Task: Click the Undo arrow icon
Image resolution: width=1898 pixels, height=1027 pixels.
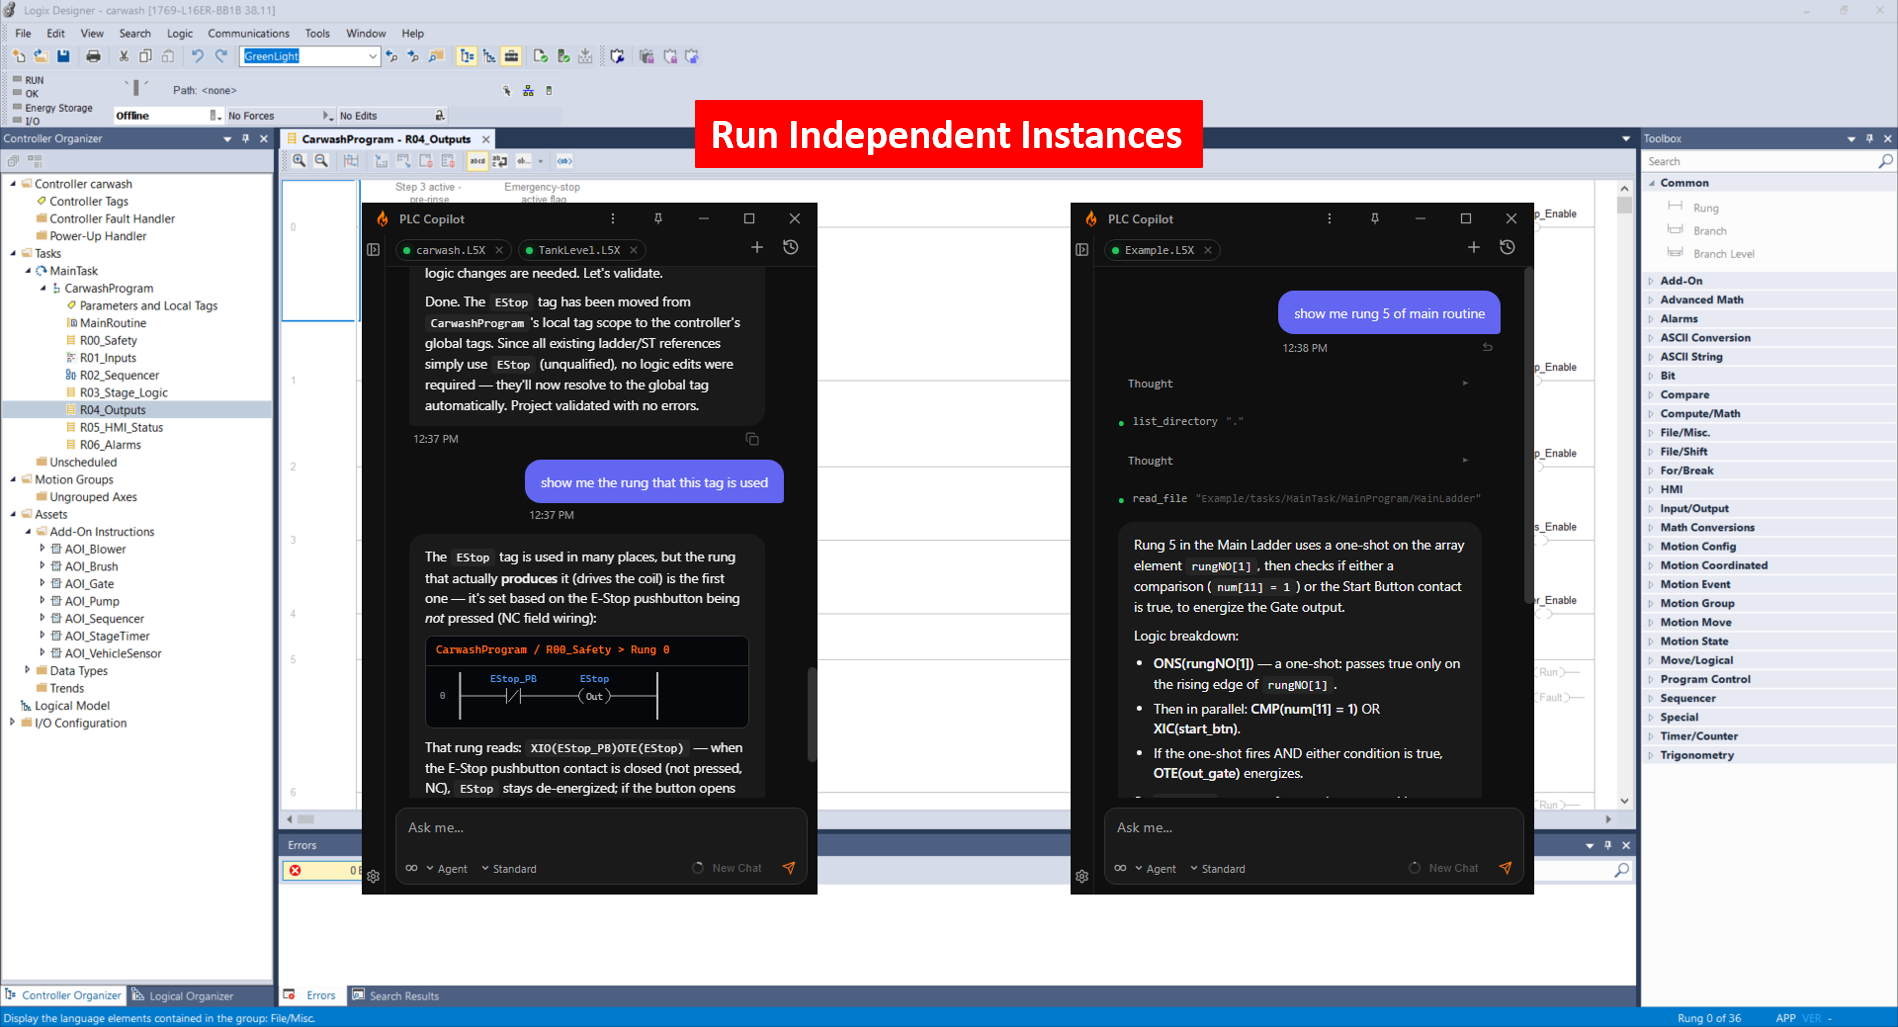Action: pyautogui.click(x=197, y=56)
